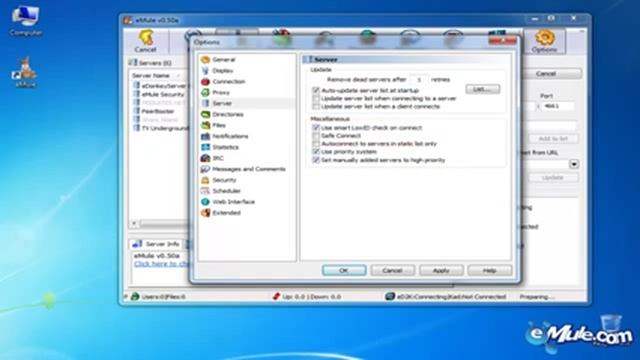Click the List... button
This screenshot has width=640, height=360.
[482, 89]
